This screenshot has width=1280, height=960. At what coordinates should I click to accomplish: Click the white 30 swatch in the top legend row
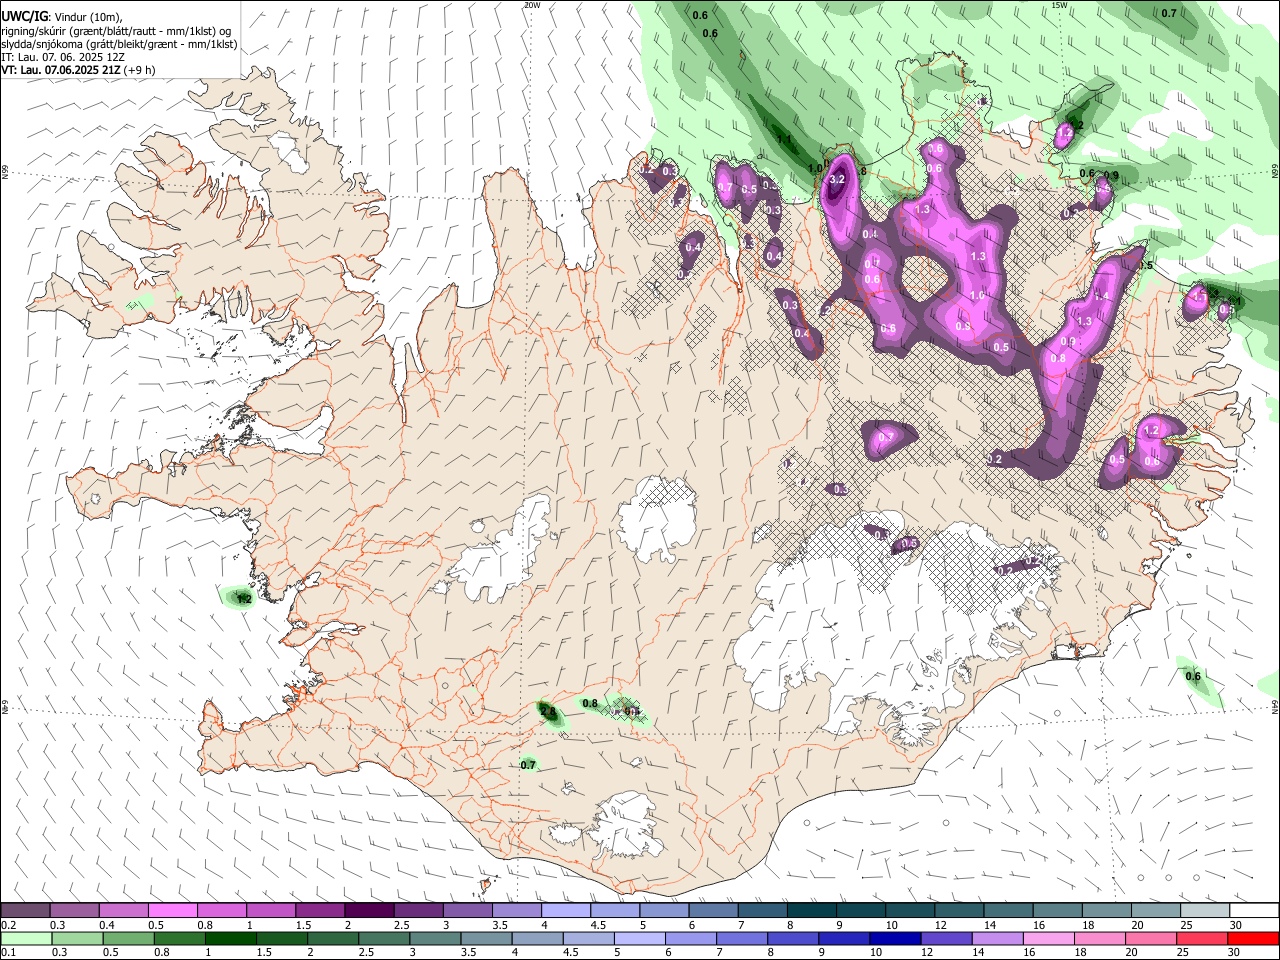[x=1254, y=911]
